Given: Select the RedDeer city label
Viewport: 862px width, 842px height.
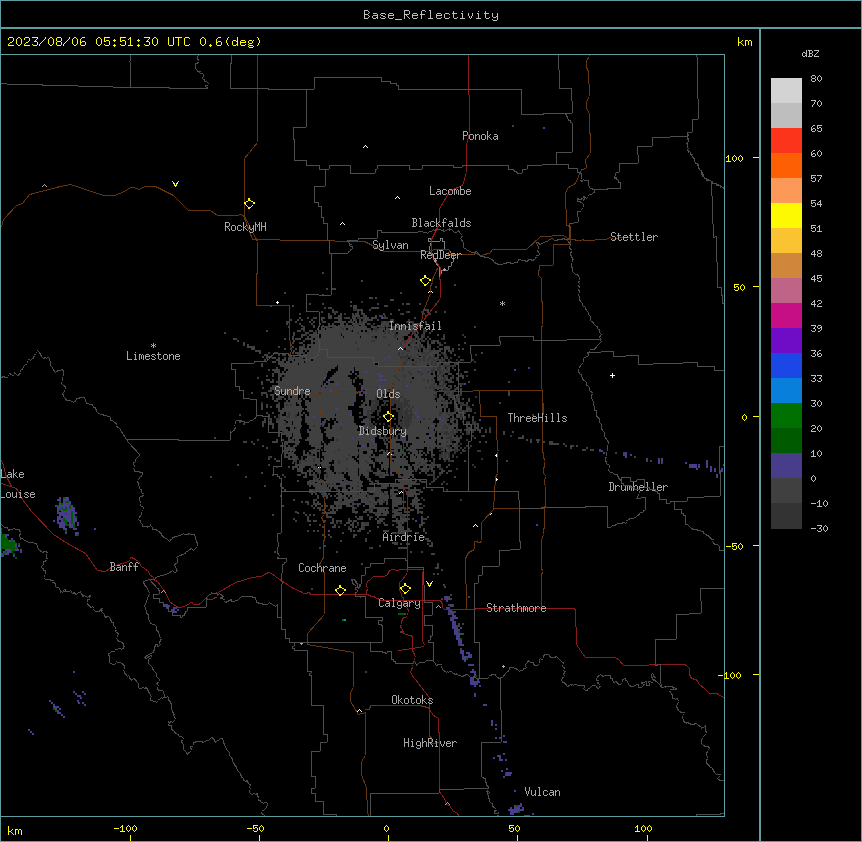Looking at the screenshot, I should tap(440, 255).
